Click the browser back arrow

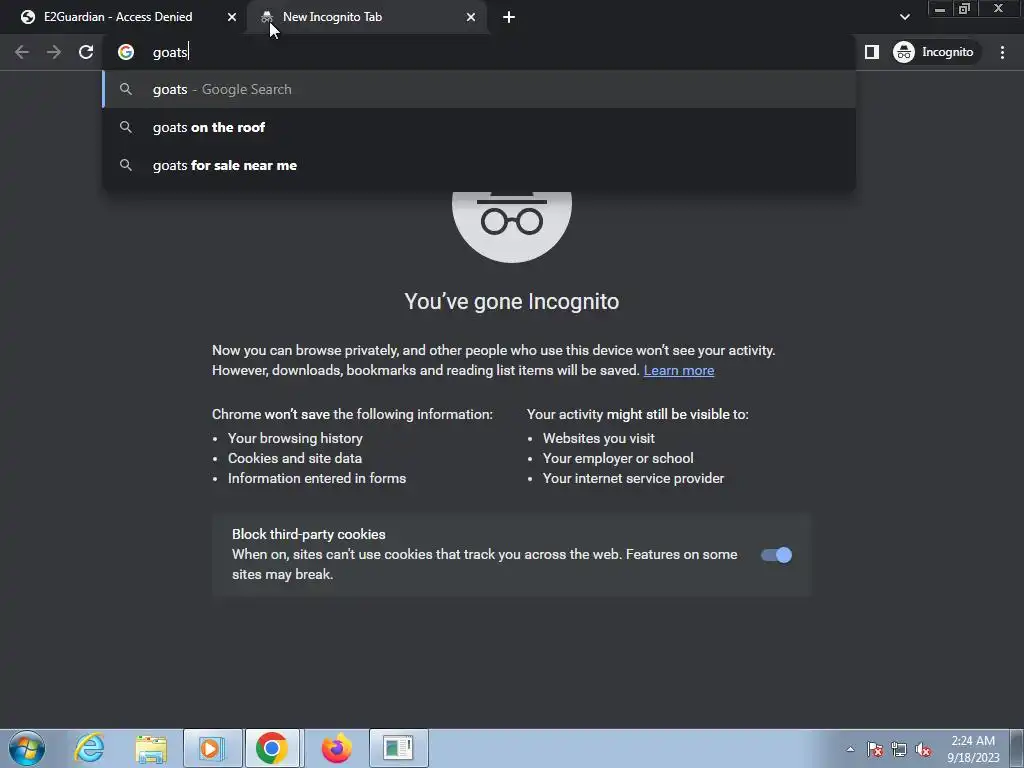(x=22, y=52)
